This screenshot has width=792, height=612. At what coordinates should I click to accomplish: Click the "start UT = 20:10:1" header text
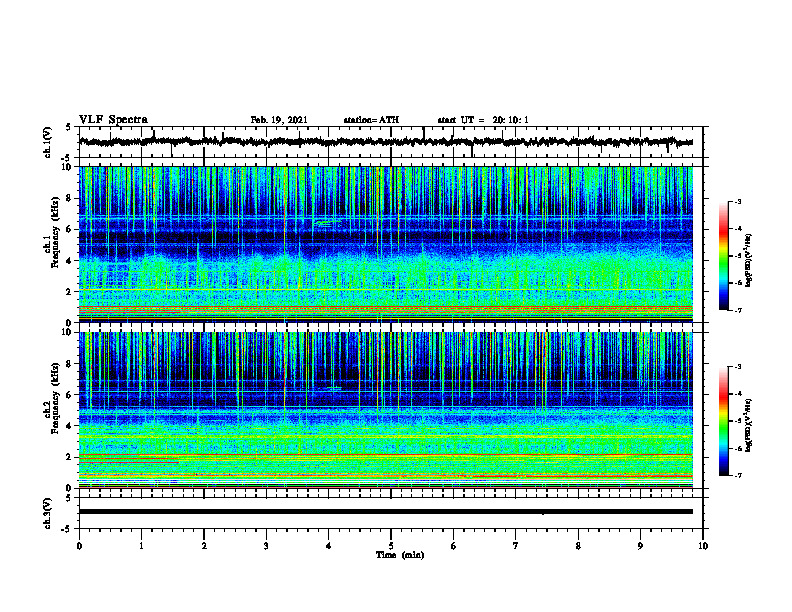tap(483, 120)
